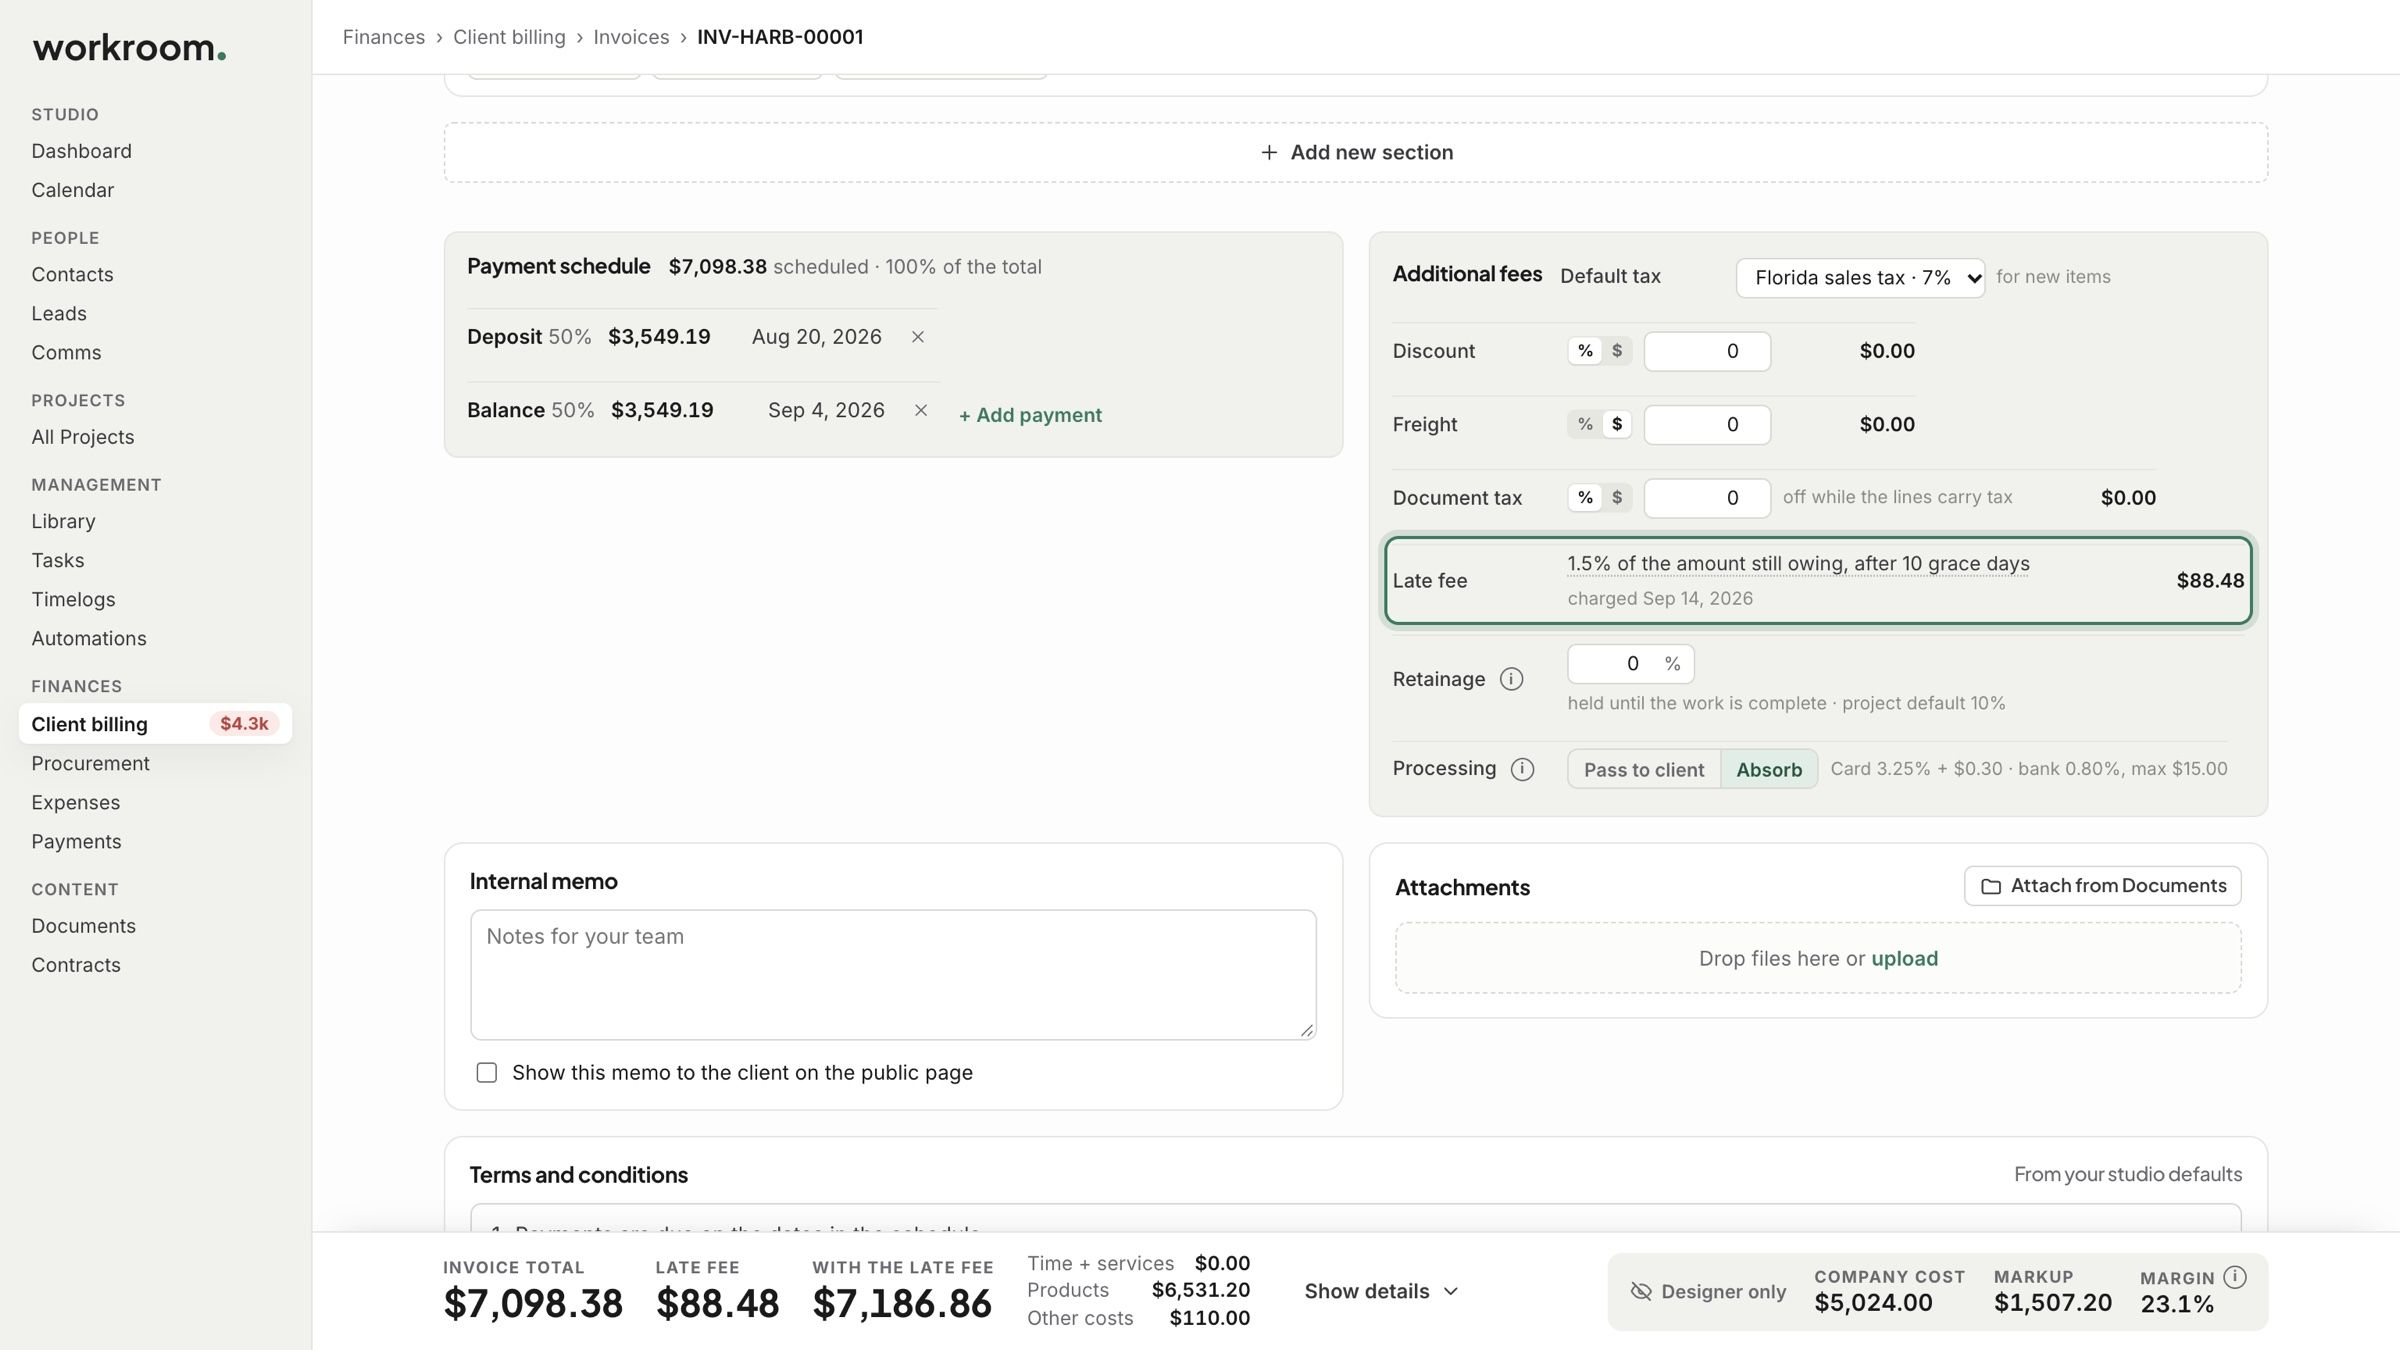Click the Internal memo notes textarea
Screen dimensions: 2400x1350
[893, 974]
